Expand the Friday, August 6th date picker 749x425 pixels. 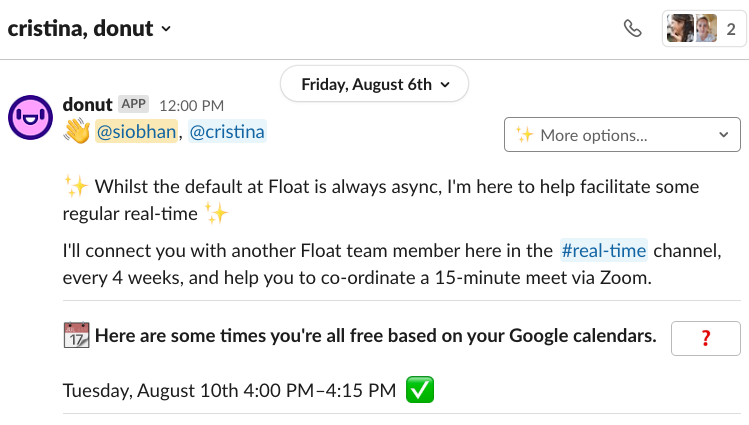373,83
